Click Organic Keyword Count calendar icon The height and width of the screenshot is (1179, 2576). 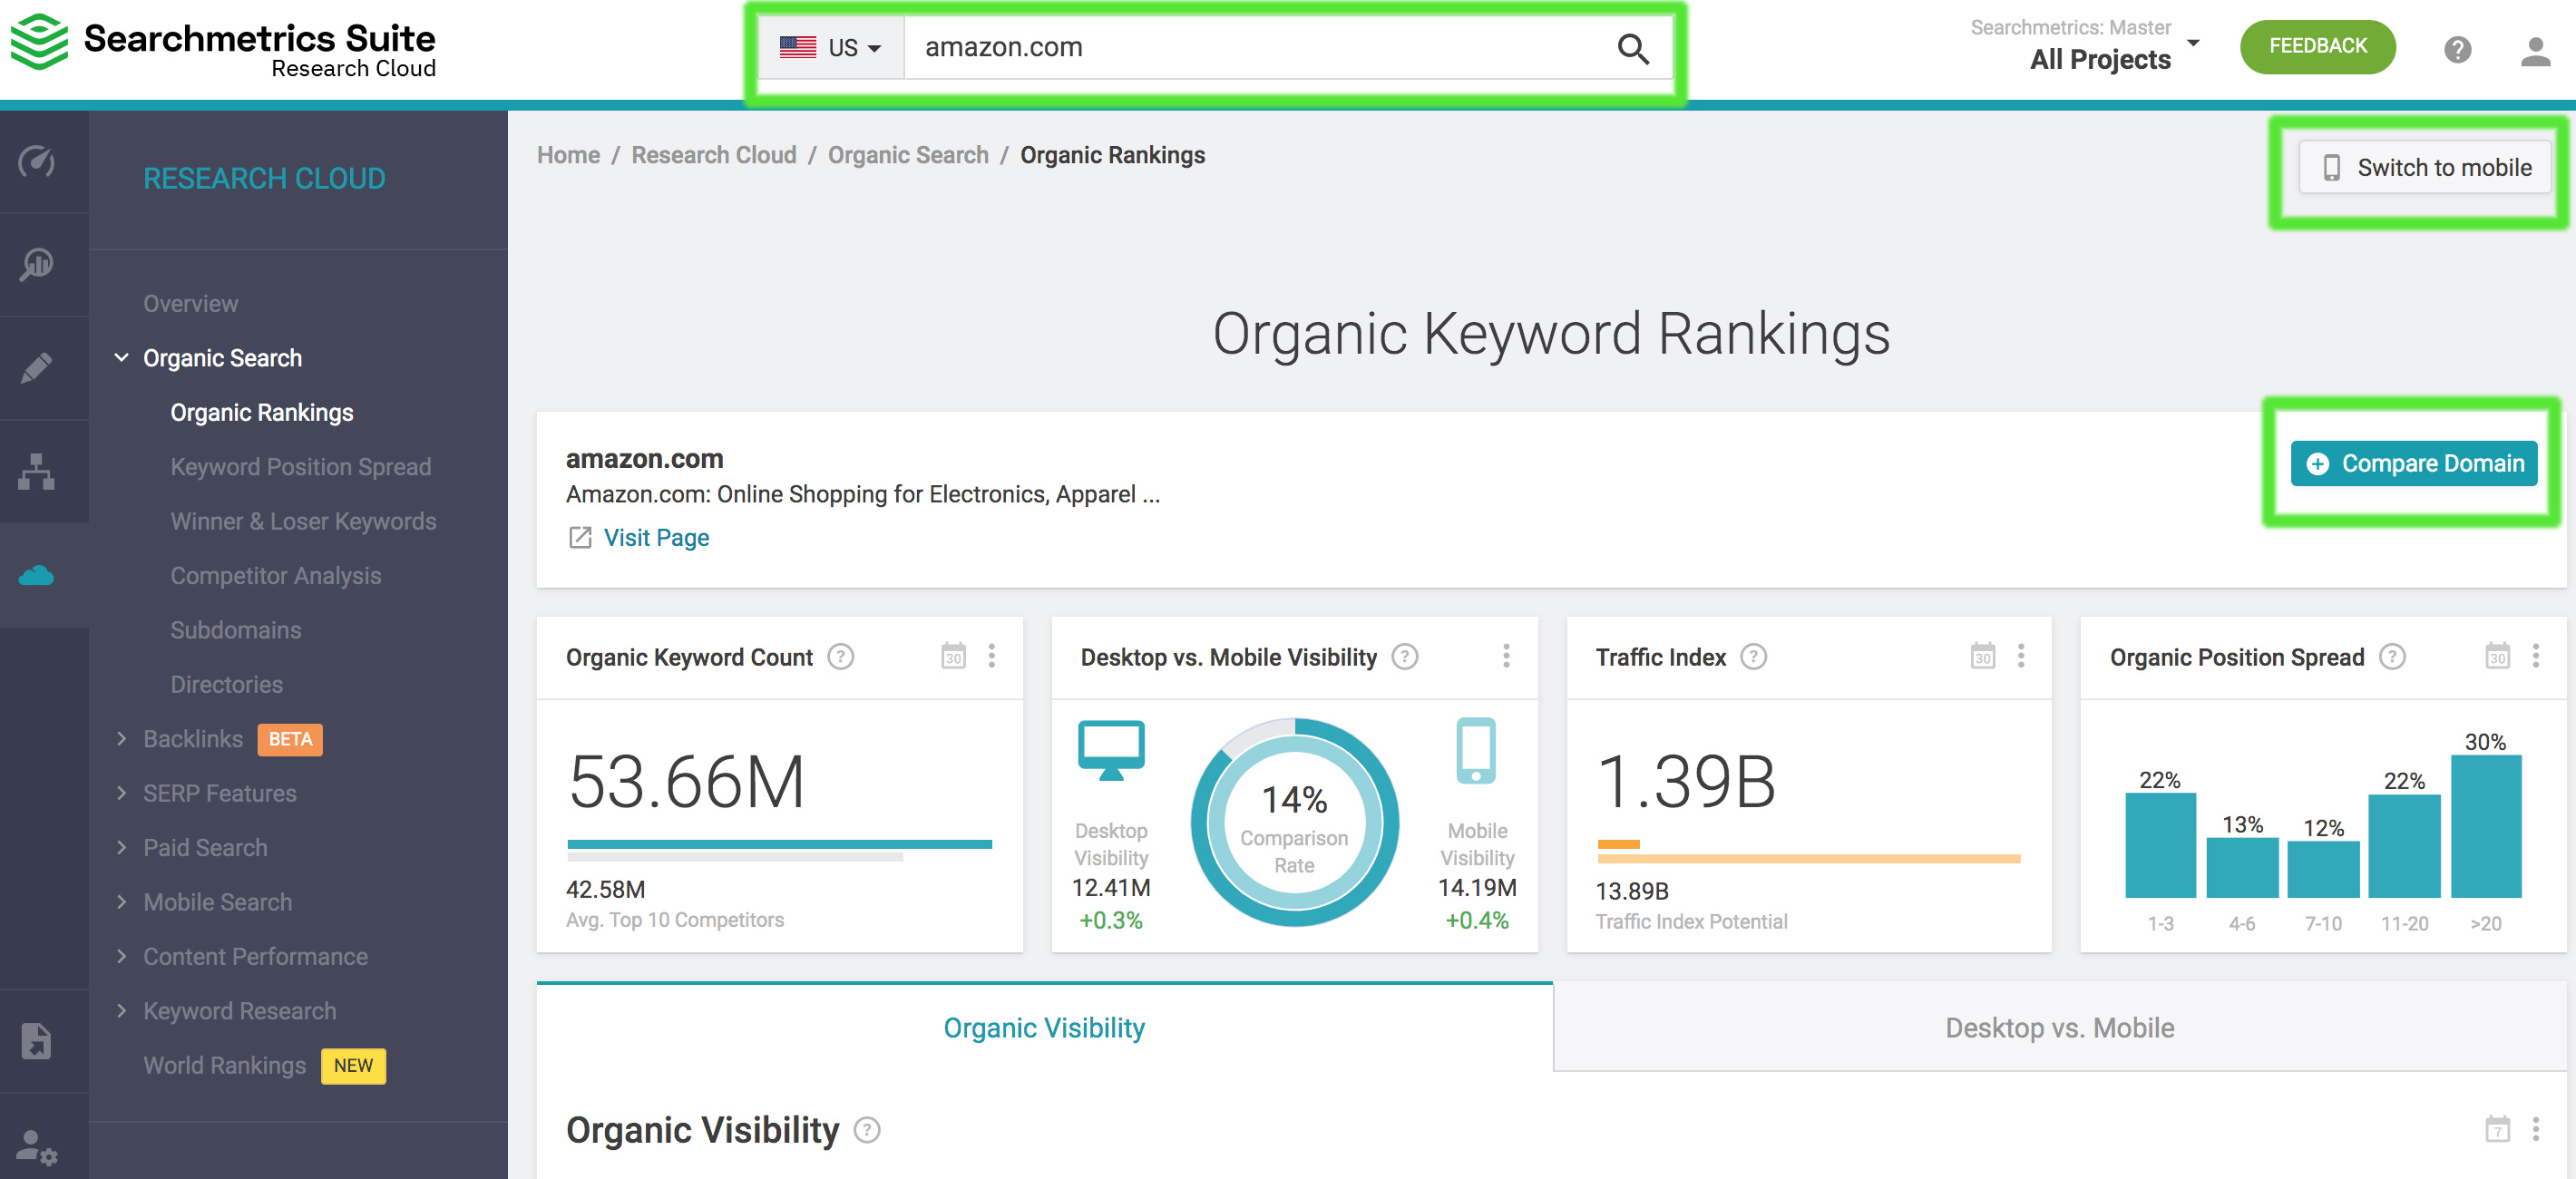953,656
